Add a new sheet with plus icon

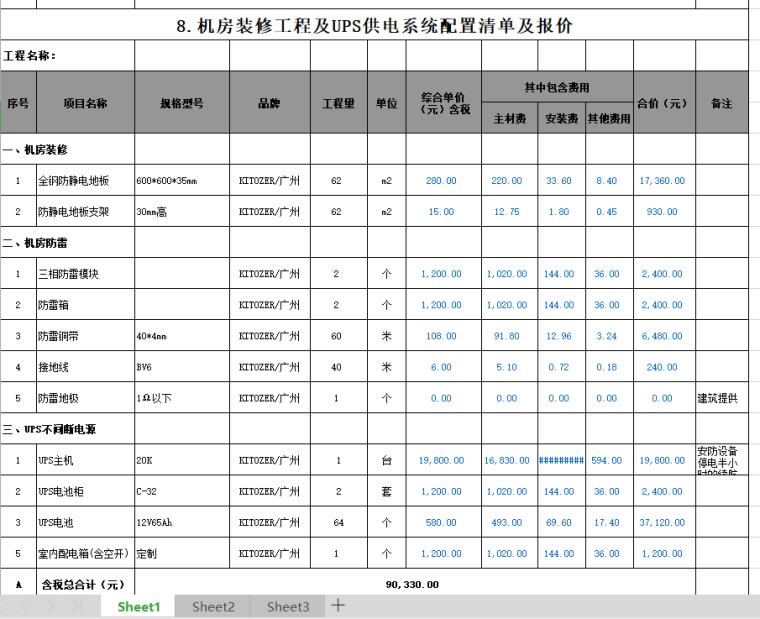(x=338, y=605)
